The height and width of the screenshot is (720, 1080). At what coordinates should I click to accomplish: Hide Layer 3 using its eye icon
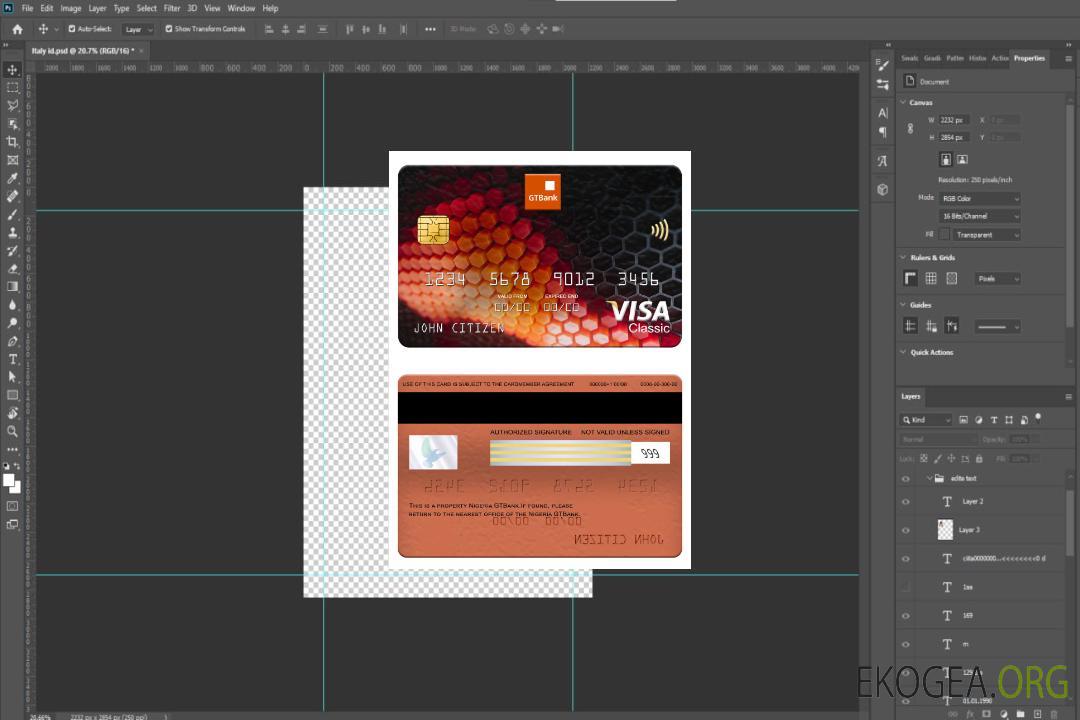906,530
